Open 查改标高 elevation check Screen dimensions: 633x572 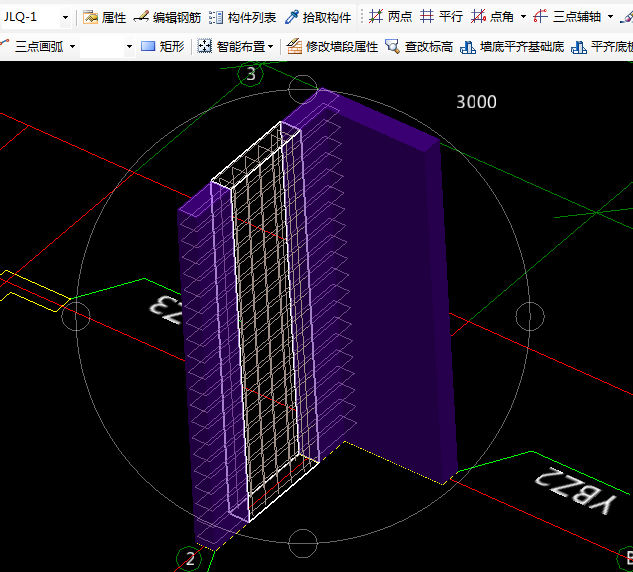429,47
